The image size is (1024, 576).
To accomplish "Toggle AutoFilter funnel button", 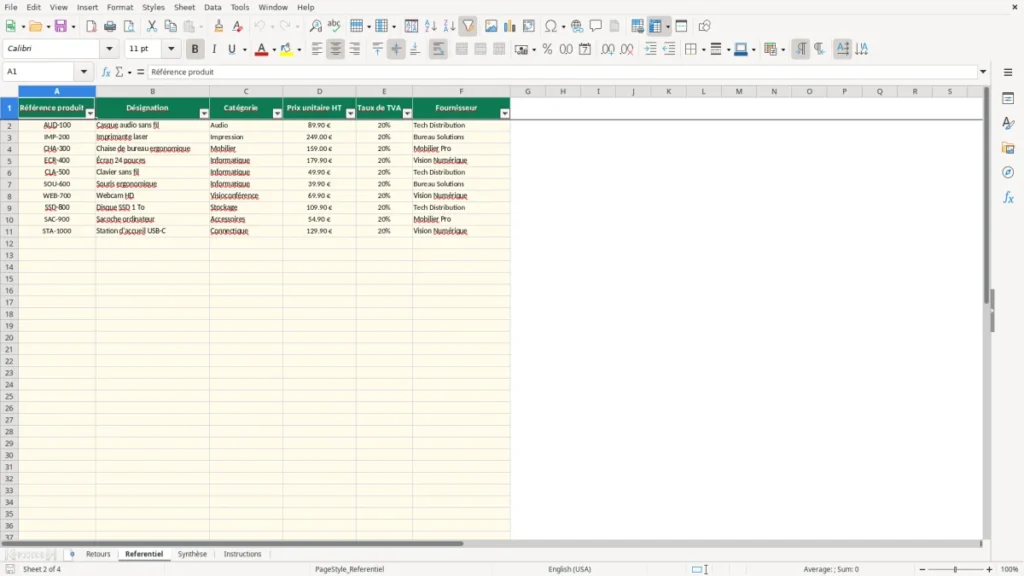I will [468, 26].
